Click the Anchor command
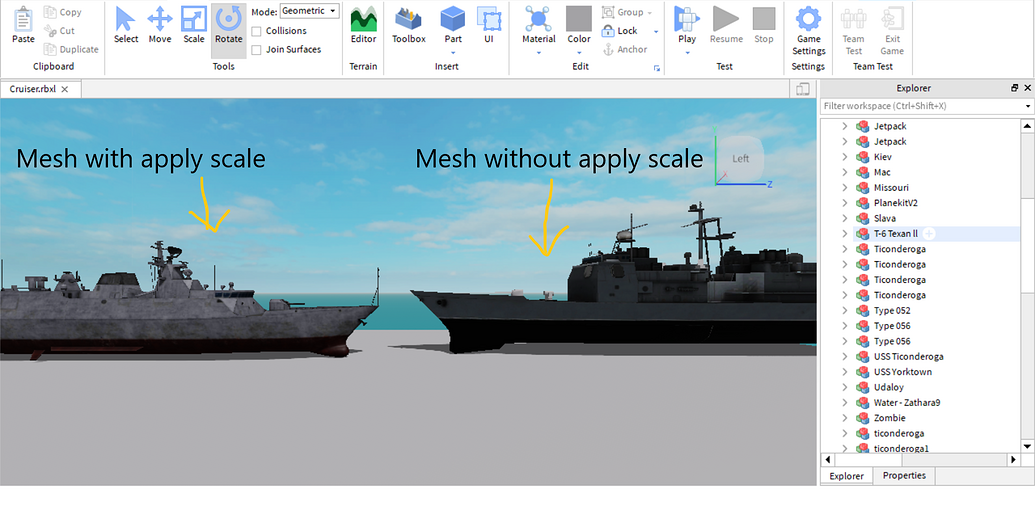The width and height of the screenshot is (1035, 508). click(x=625, y=49)
